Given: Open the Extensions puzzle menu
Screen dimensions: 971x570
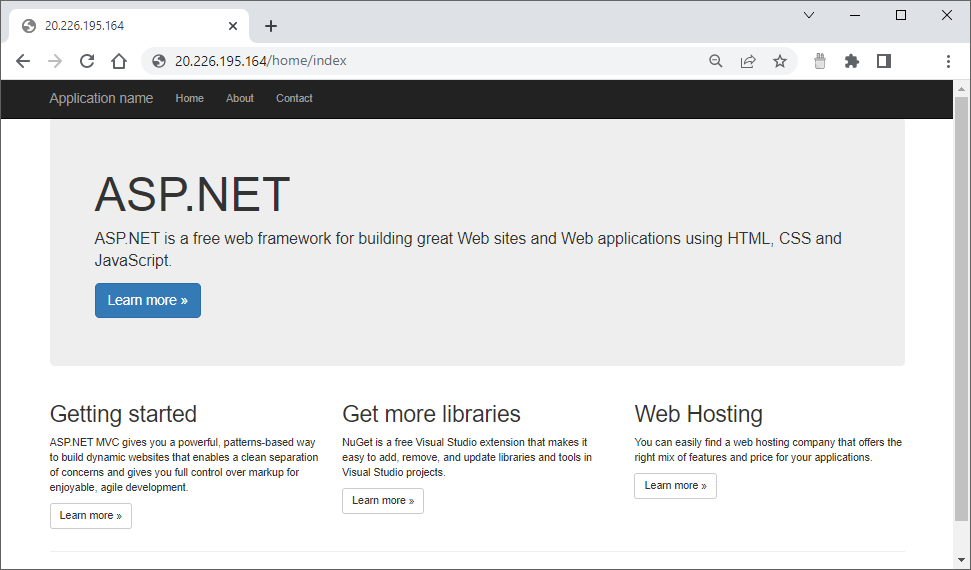Looking at the screenshot, I should [x=852, y=61].
